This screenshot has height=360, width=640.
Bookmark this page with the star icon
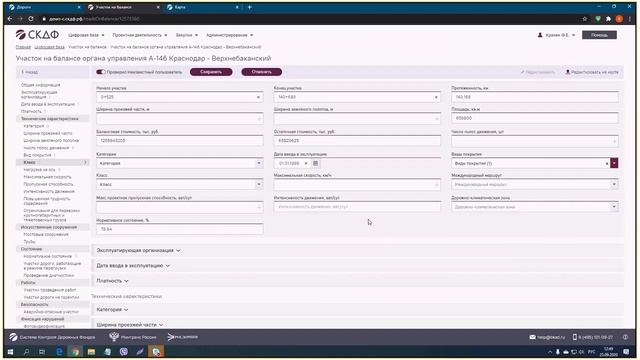pyautogui.click(x=584, y=19)
